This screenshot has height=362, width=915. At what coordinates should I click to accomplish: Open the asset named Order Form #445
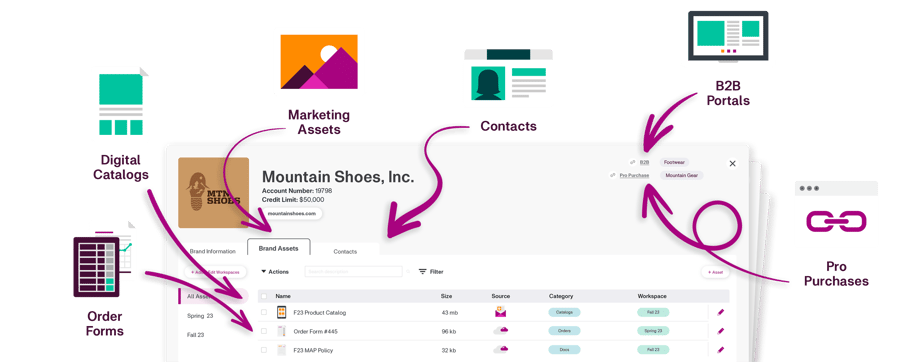pos(315,332)
